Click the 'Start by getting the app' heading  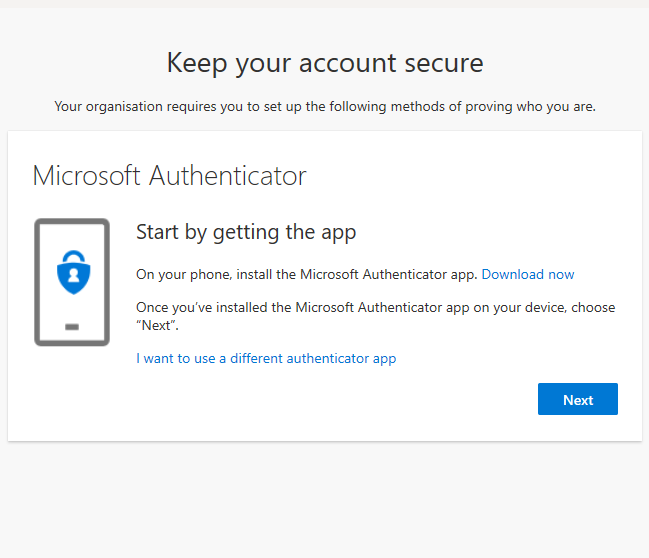tap(246, 232)
